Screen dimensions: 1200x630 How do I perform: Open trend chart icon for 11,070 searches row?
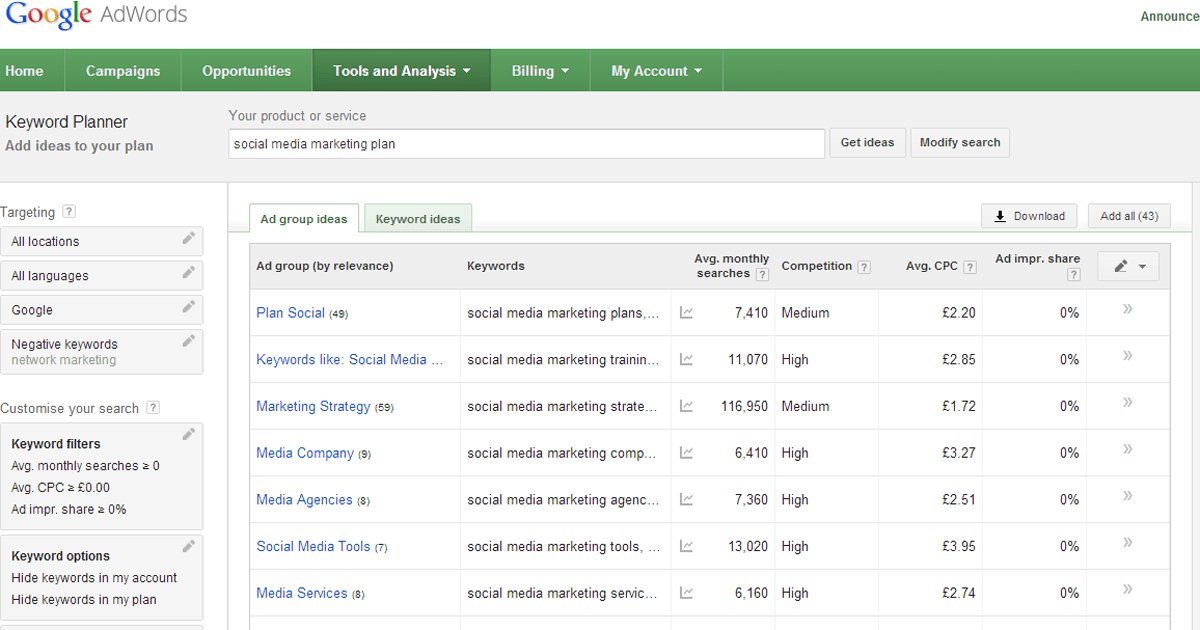tap(686, 360)
